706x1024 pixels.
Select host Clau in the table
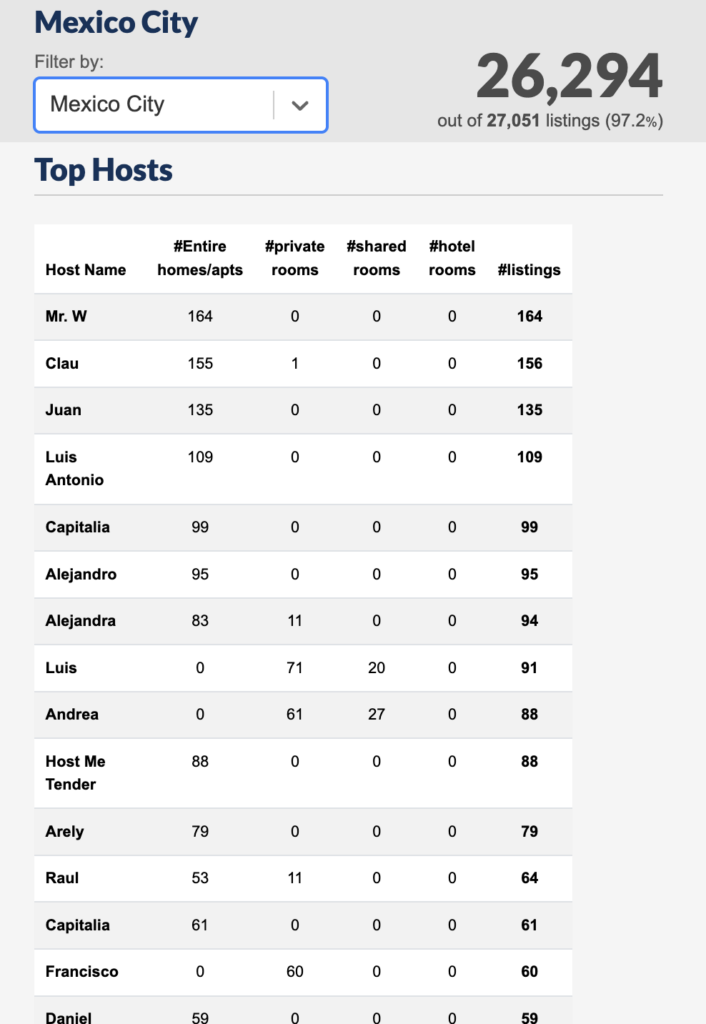pos(62,363)
